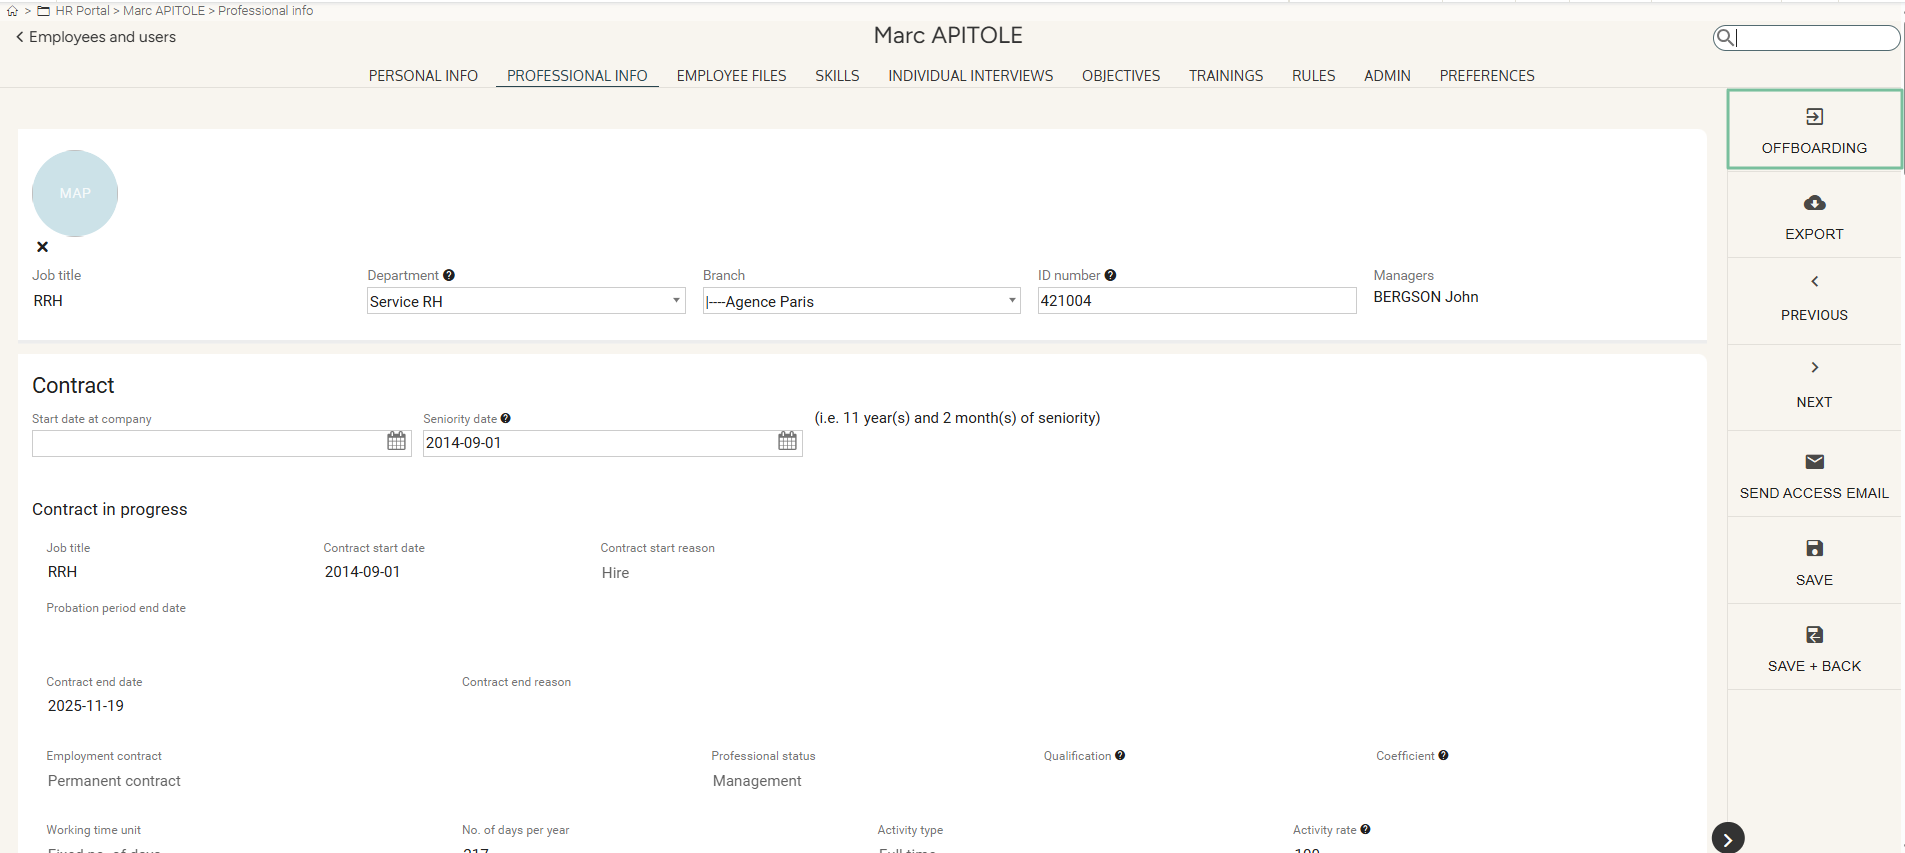Remove profile photo with X icon
This screenshot has width=1905, height=853.
pyautogui.click(x=42, y=247)
